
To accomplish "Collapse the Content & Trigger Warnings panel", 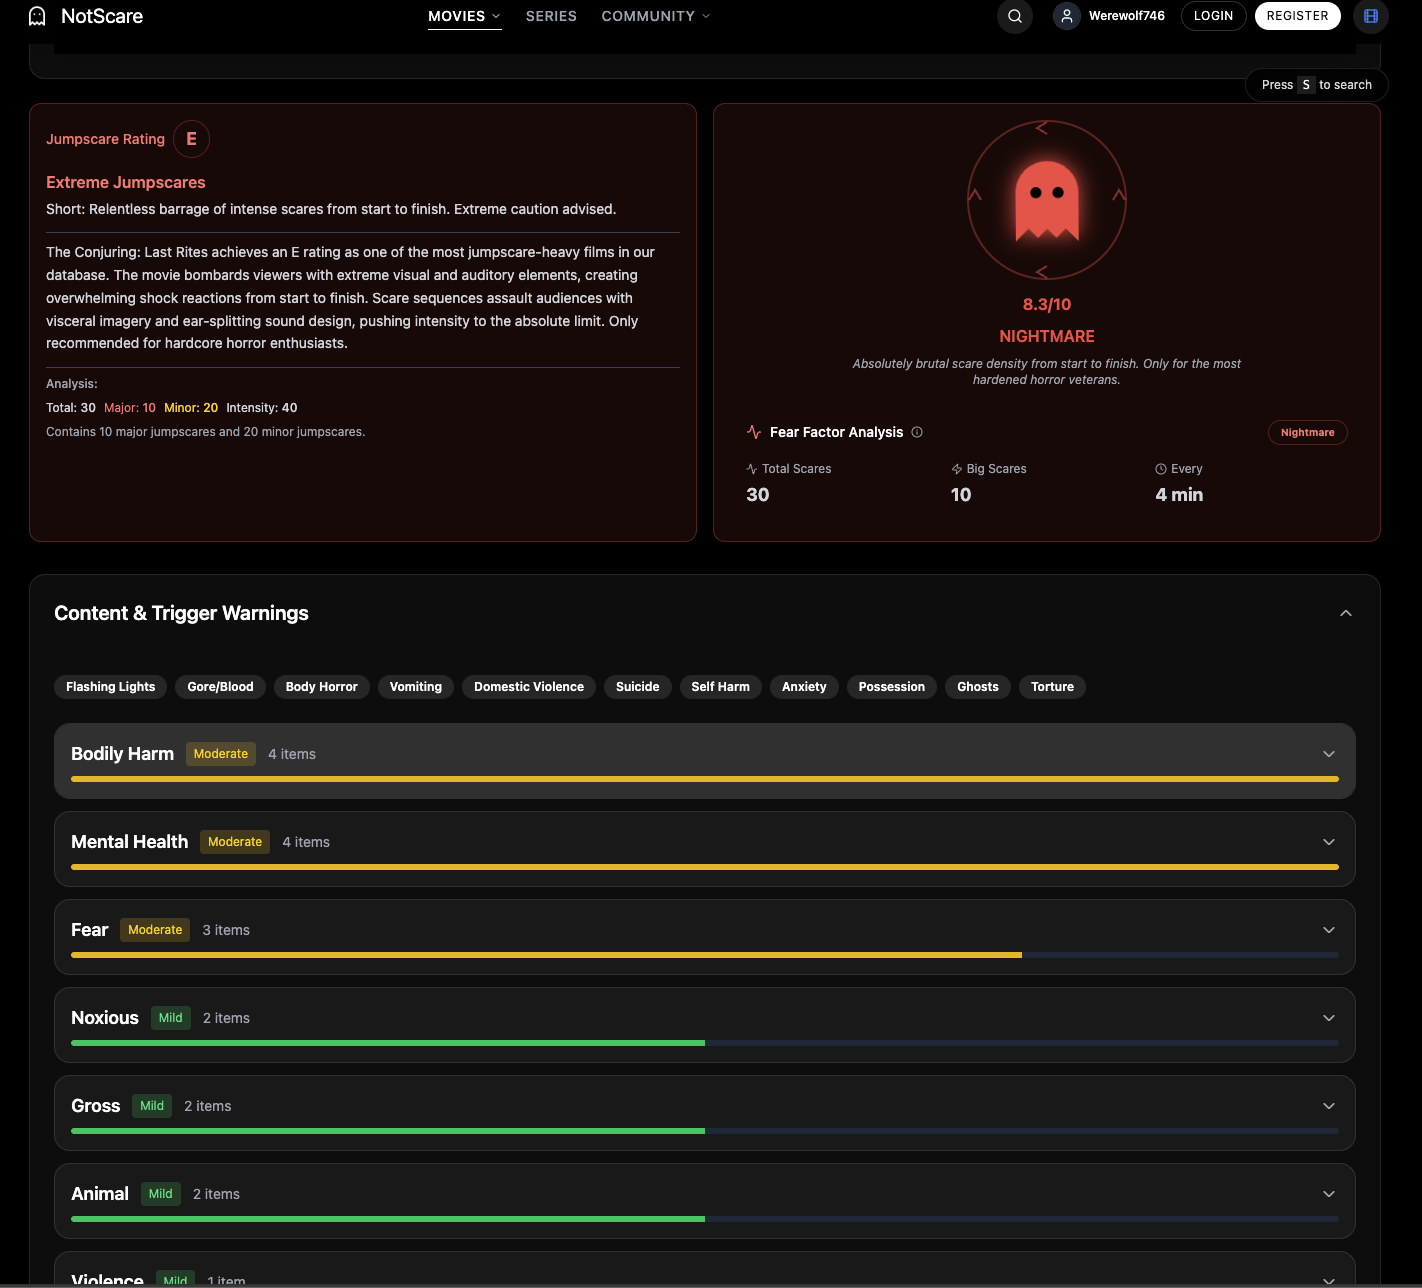I will [x=1346, y=612].
